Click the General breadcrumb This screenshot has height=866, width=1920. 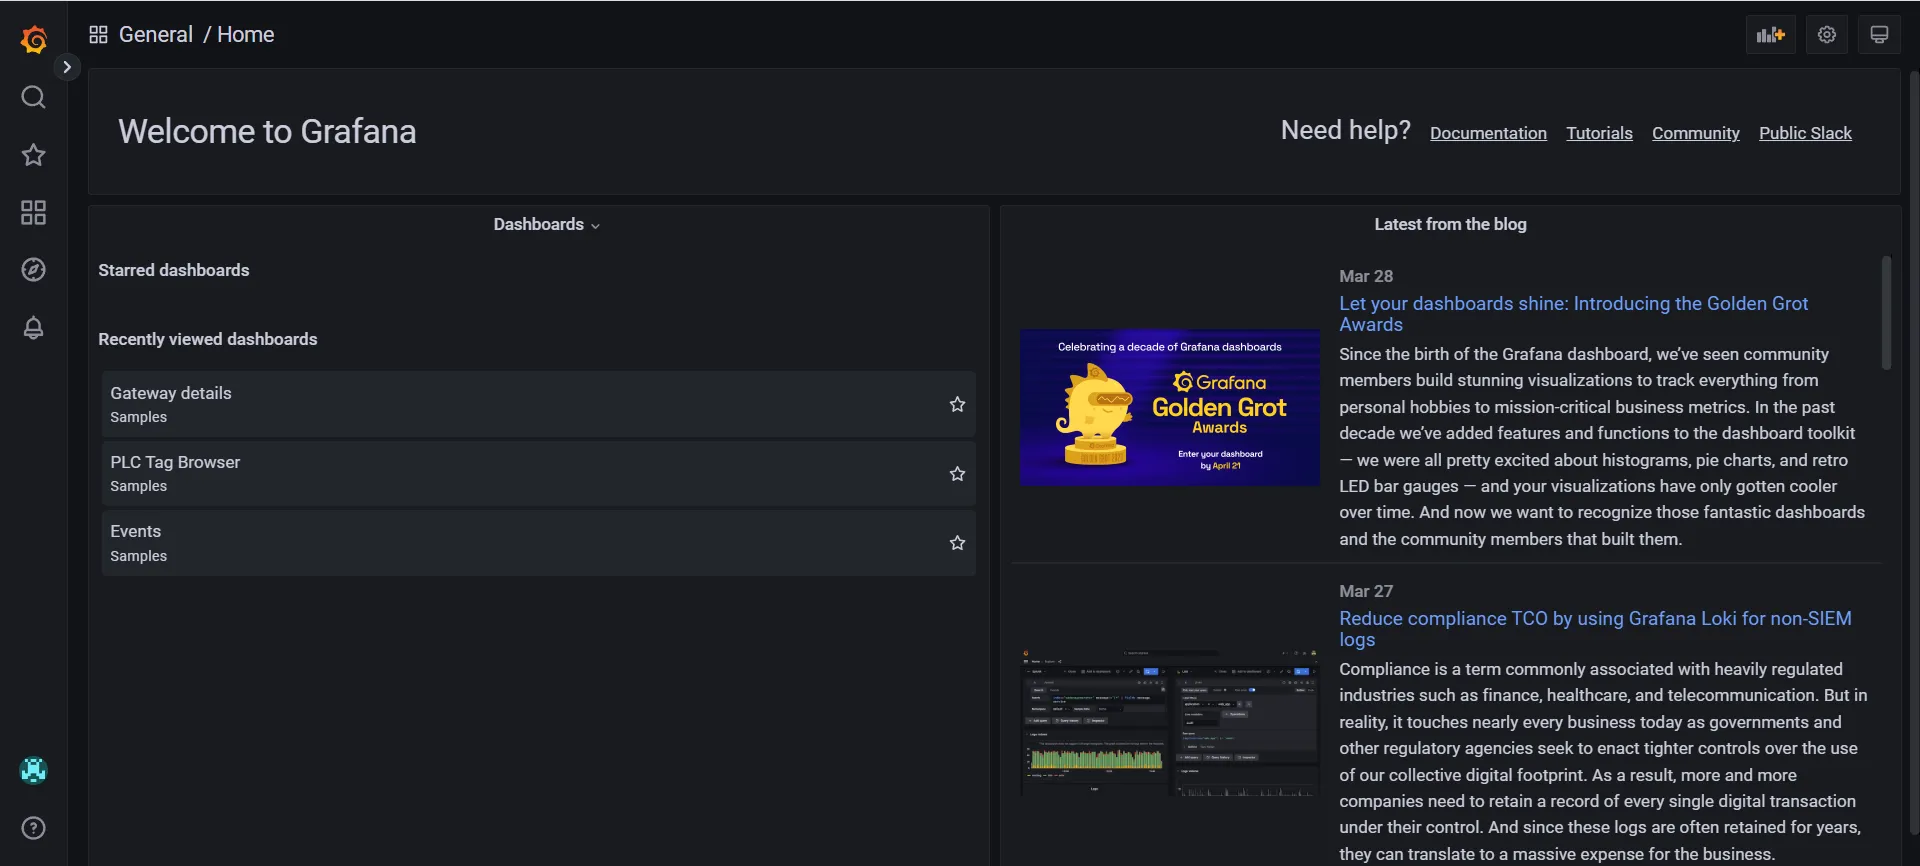(x=156, y=35)
